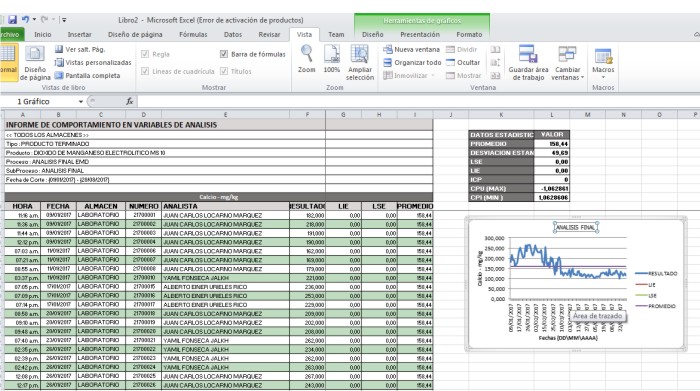Click Mostrar window button

point(463,75)
